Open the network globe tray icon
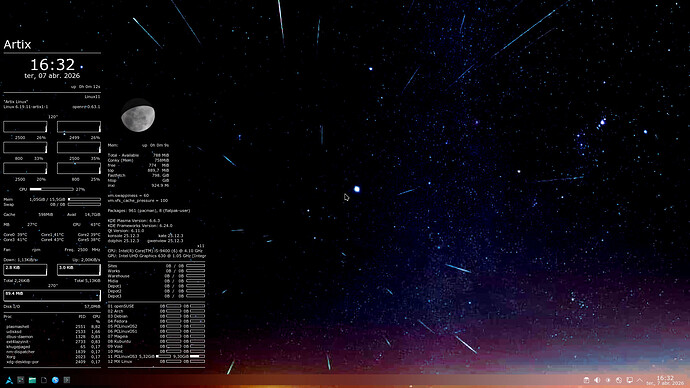This screenshot has height=388, width=690. coord(619,380)
